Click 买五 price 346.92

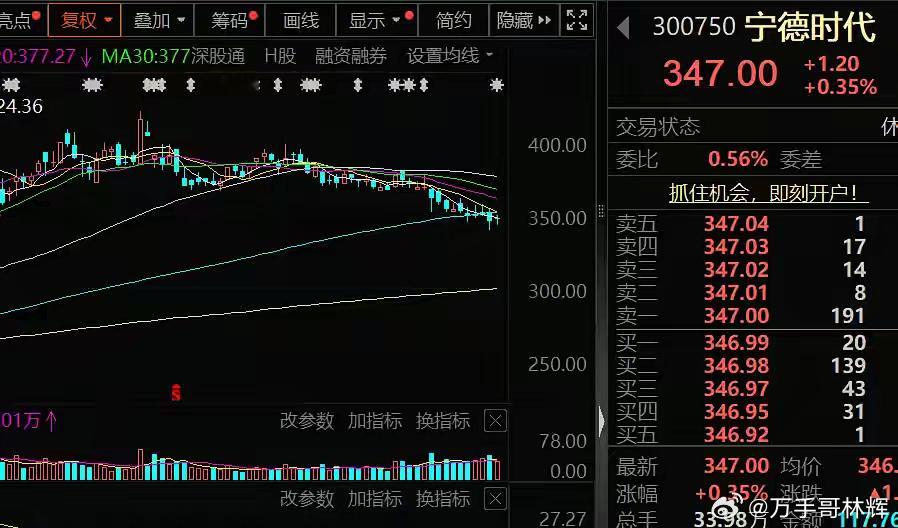736,435
